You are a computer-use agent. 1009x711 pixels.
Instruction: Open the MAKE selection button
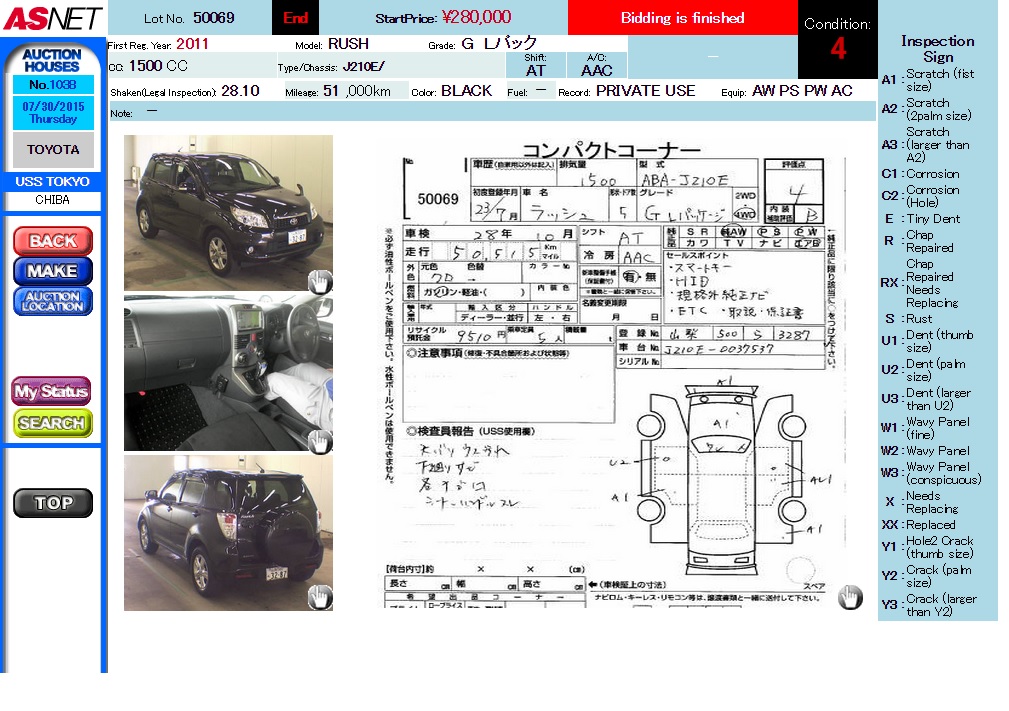53,271
